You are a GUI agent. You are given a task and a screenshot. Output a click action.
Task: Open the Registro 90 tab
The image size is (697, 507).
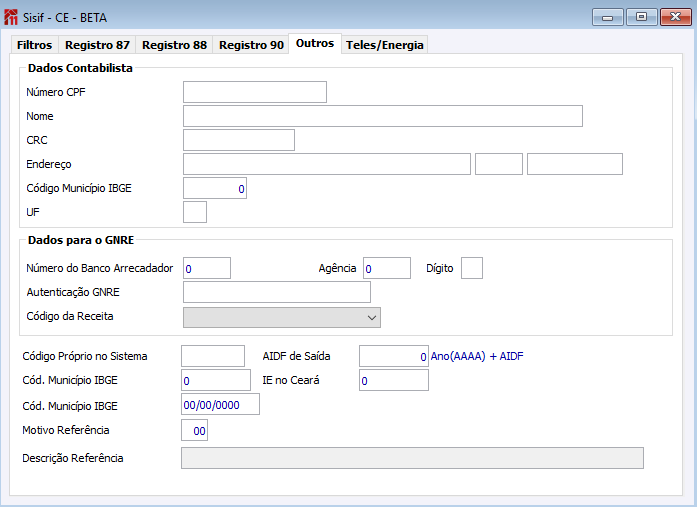coord(251,45)
